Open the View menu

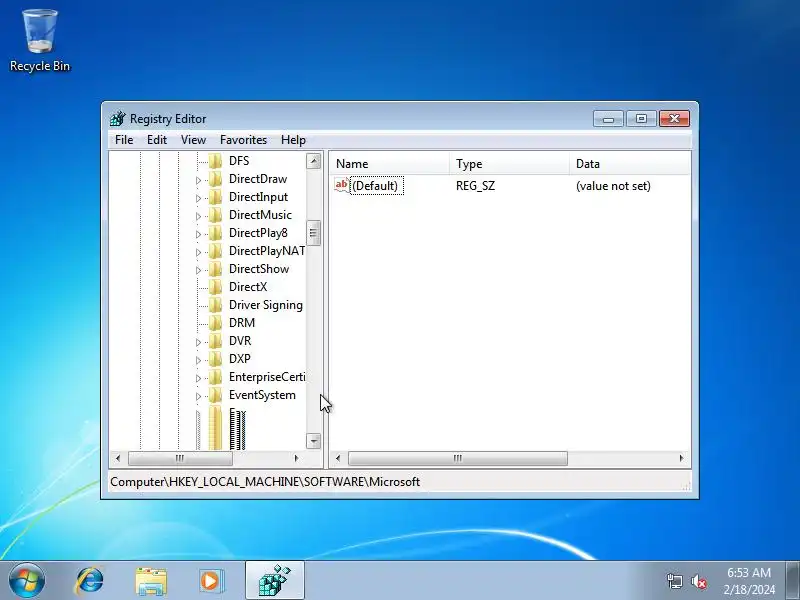point(193,140)
